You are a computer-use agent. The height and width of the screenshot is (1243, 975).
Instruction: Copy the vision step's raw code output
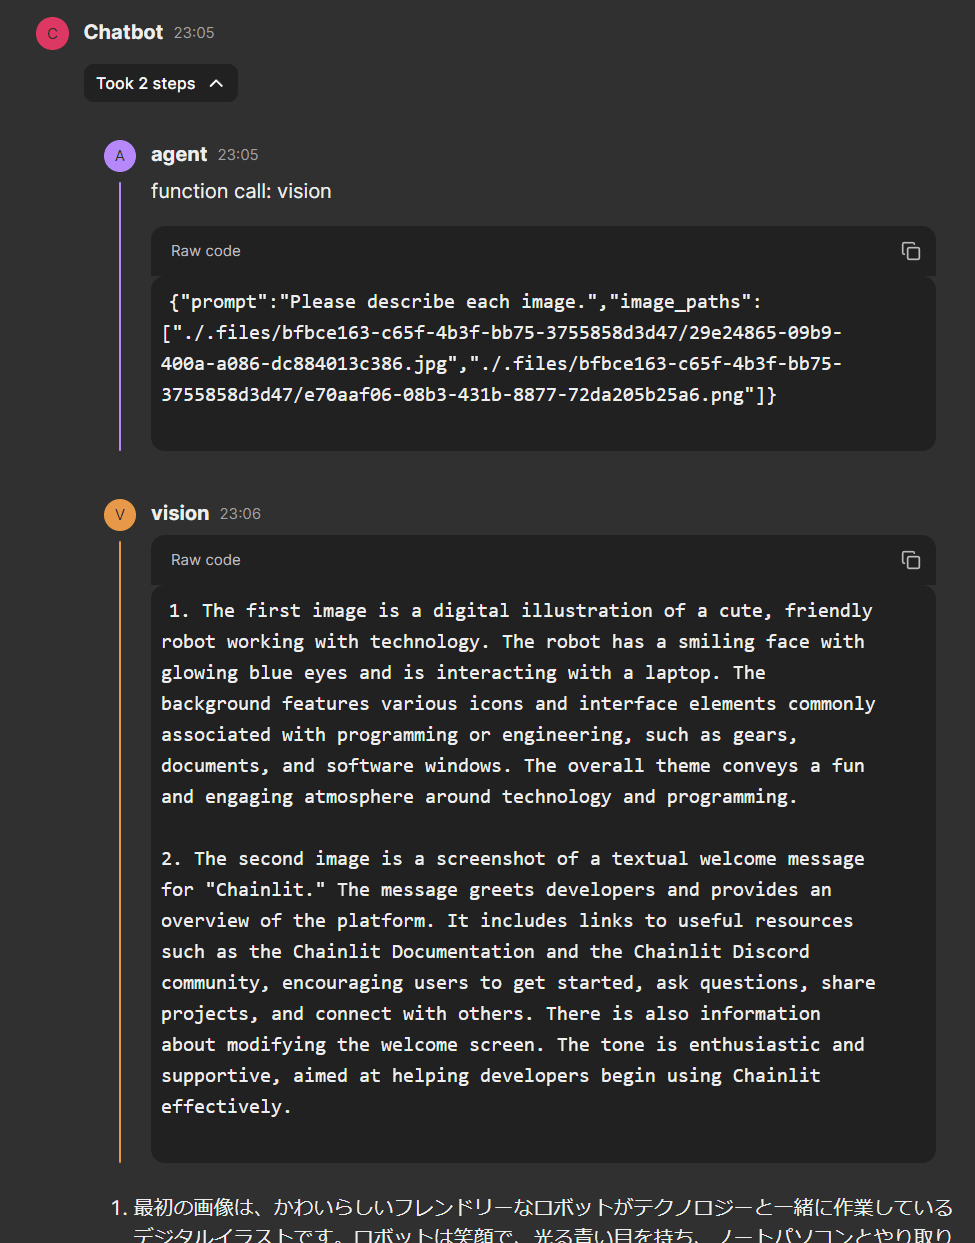coord(910,560)
